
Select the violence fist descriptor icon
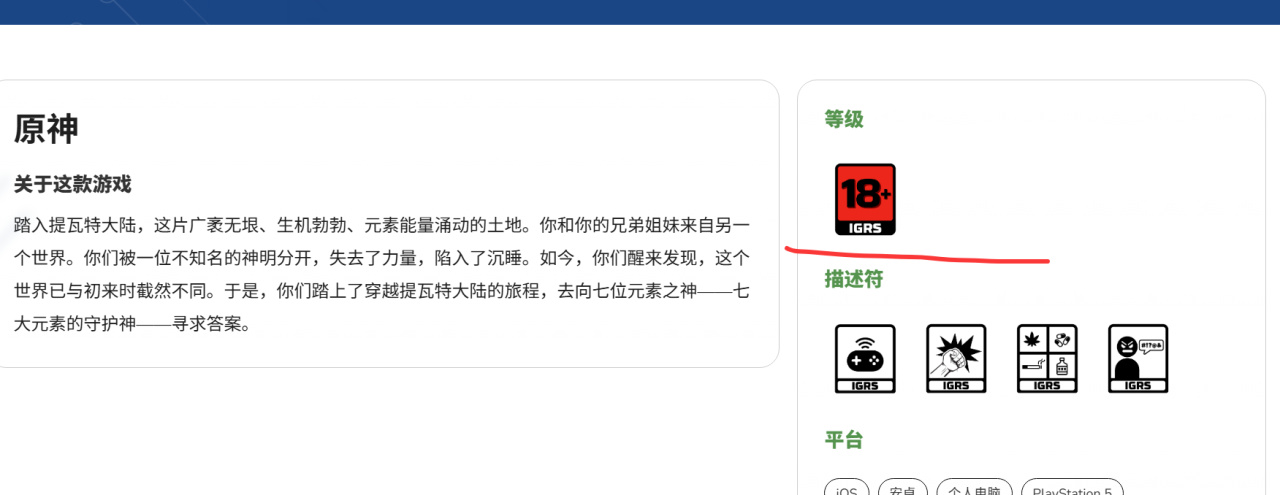pos(956,358)
